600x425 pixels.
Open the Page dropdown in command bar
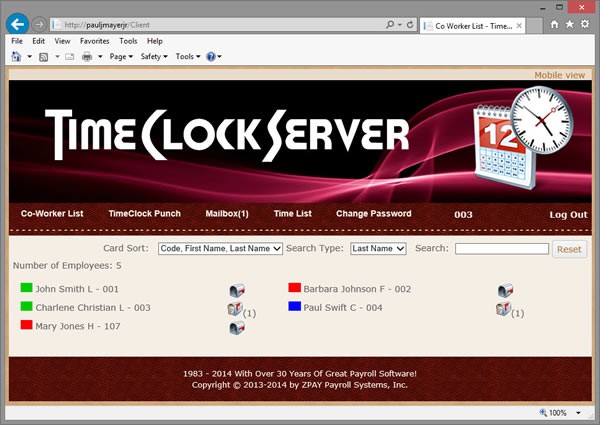click(121, 57)
